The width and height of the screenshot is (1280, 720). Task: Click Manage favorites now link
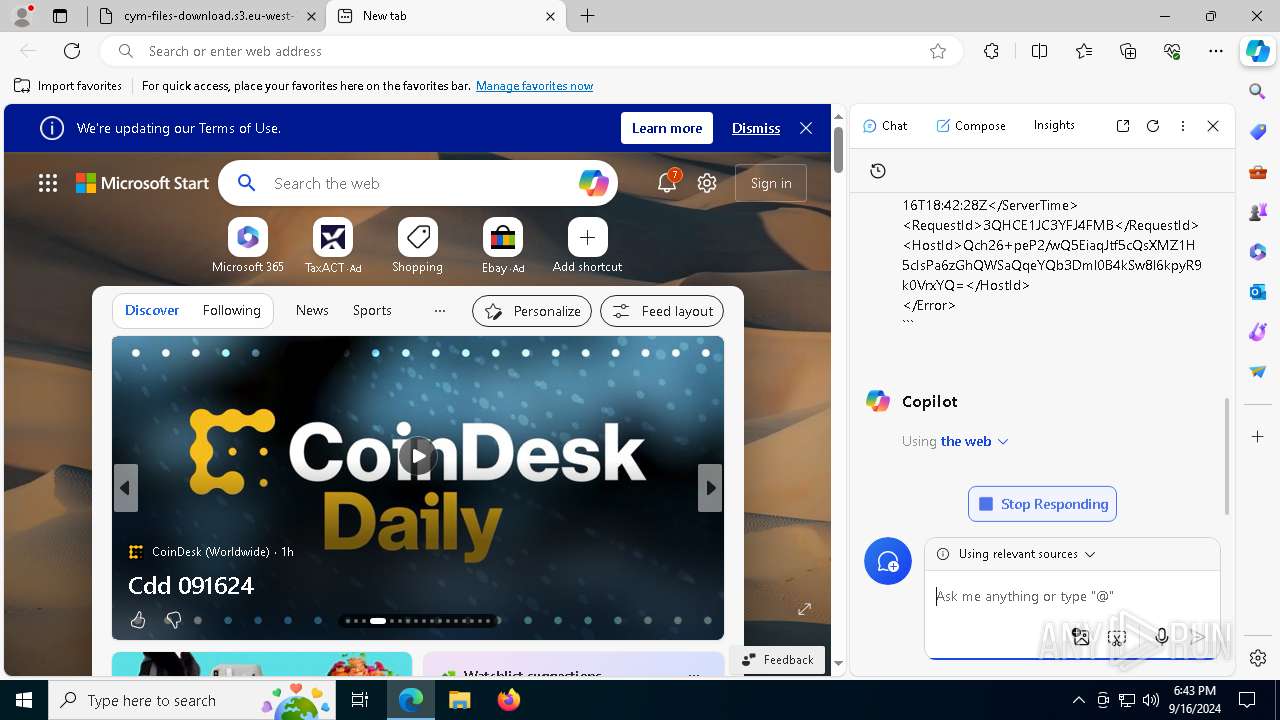pyautogui.click(x=534, y=86)
